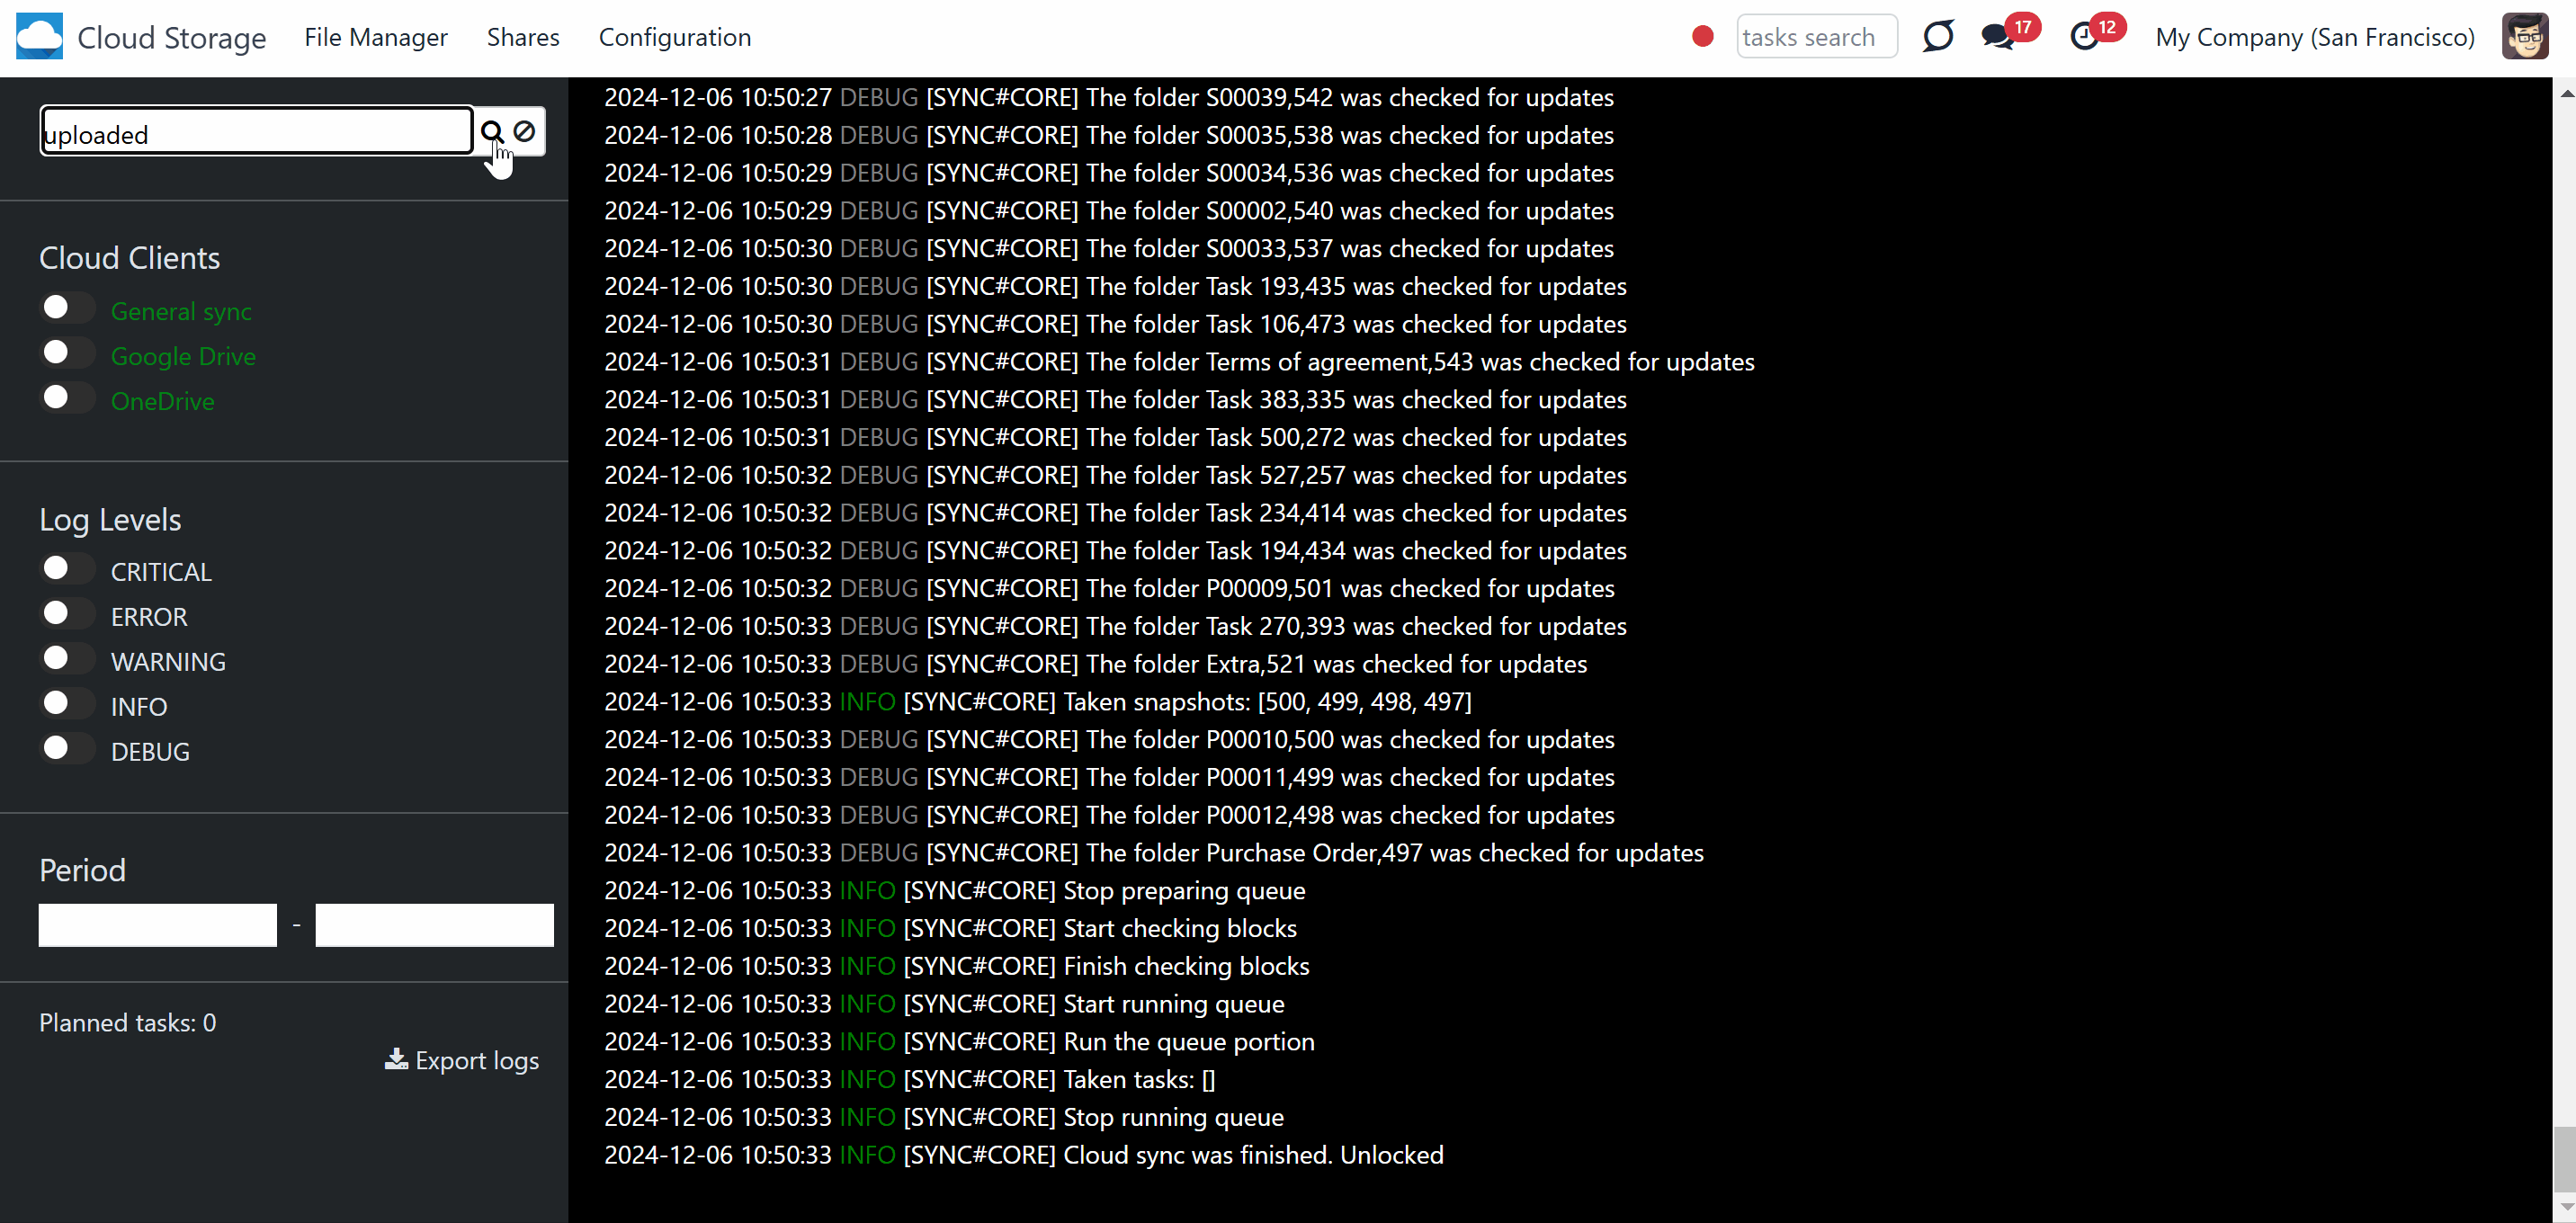This screenshot has height=1223, width=2576.
Task: Click log line 'Finish checking blocks'
Action: point(957,966)
